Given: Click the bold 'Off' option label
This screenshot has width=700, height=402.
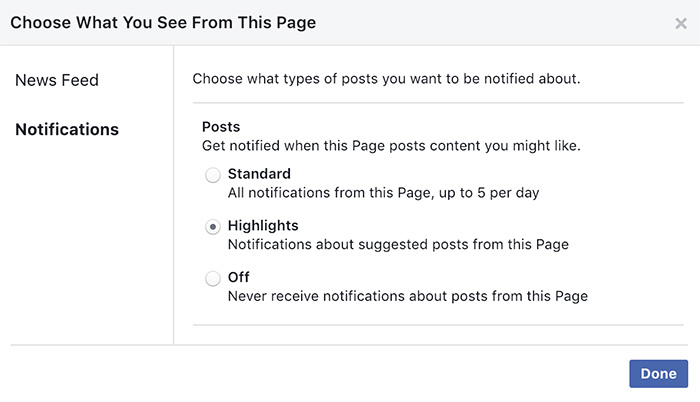Looking at the screenshot, I should tap(239, 277).
